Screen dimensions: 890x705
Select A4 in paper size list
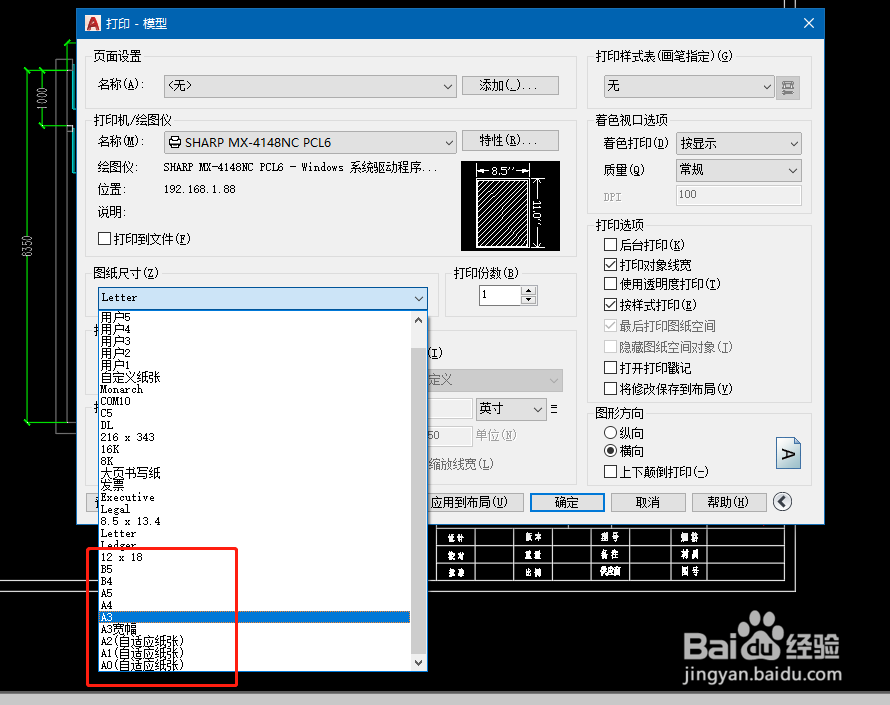click(x=255, y=605)
